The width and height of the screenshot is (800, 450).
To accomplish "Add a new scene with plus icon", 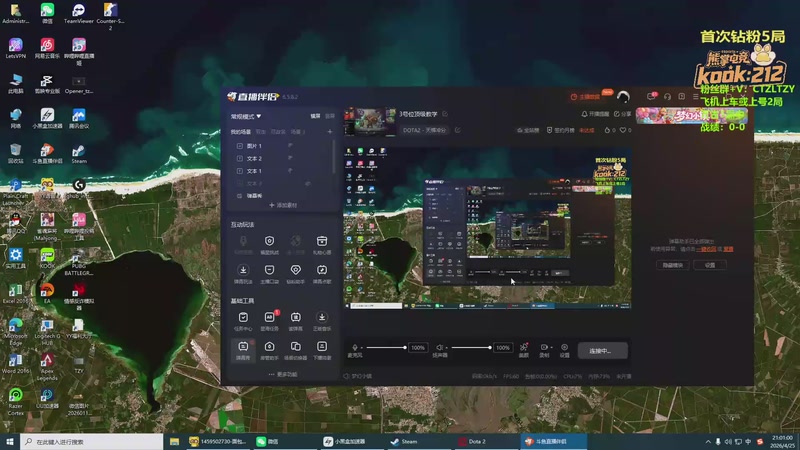I will click(x=330, y=132).
